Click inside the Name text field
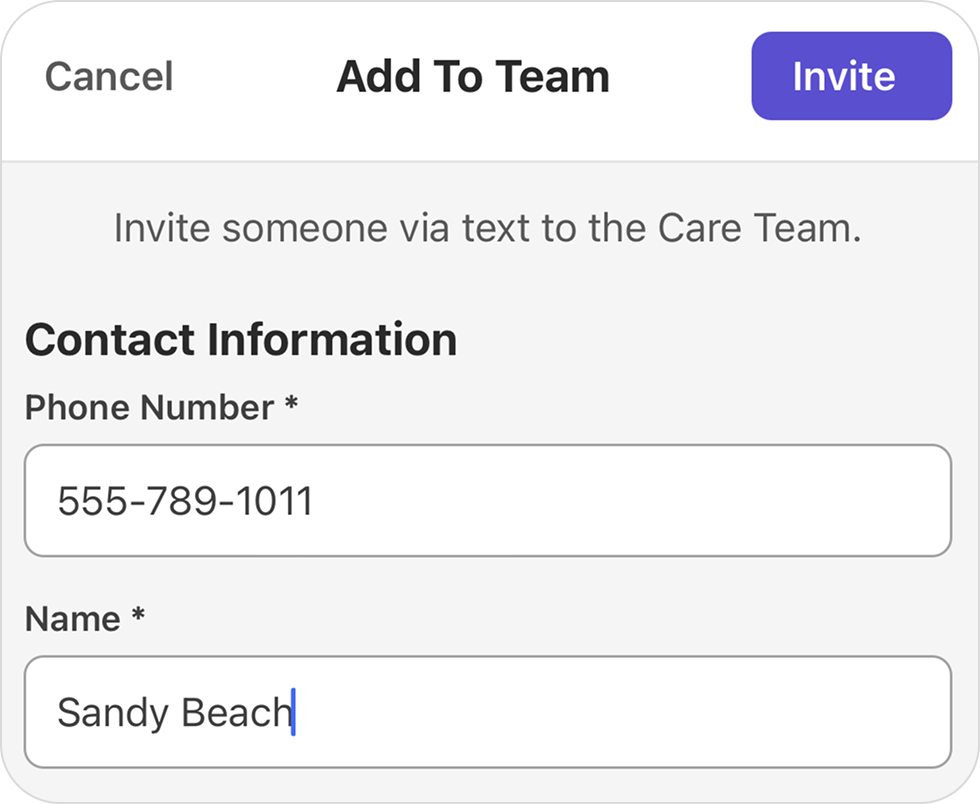980x804 pixels. pos(490,711)
